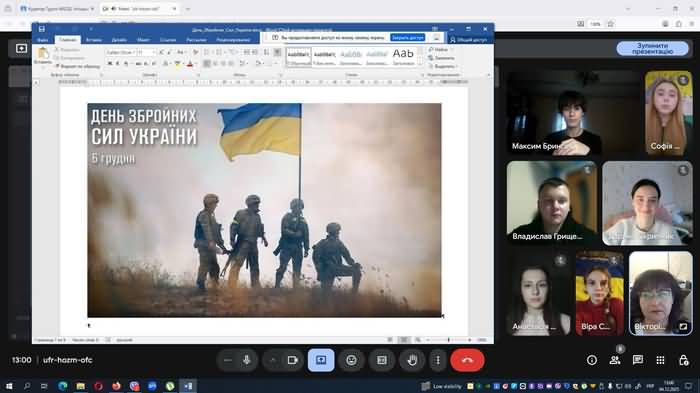Open Firefox from the Windows taskbar
This screenshot has height=393, width=700.
pyautogui.click(x=117, y=386)
